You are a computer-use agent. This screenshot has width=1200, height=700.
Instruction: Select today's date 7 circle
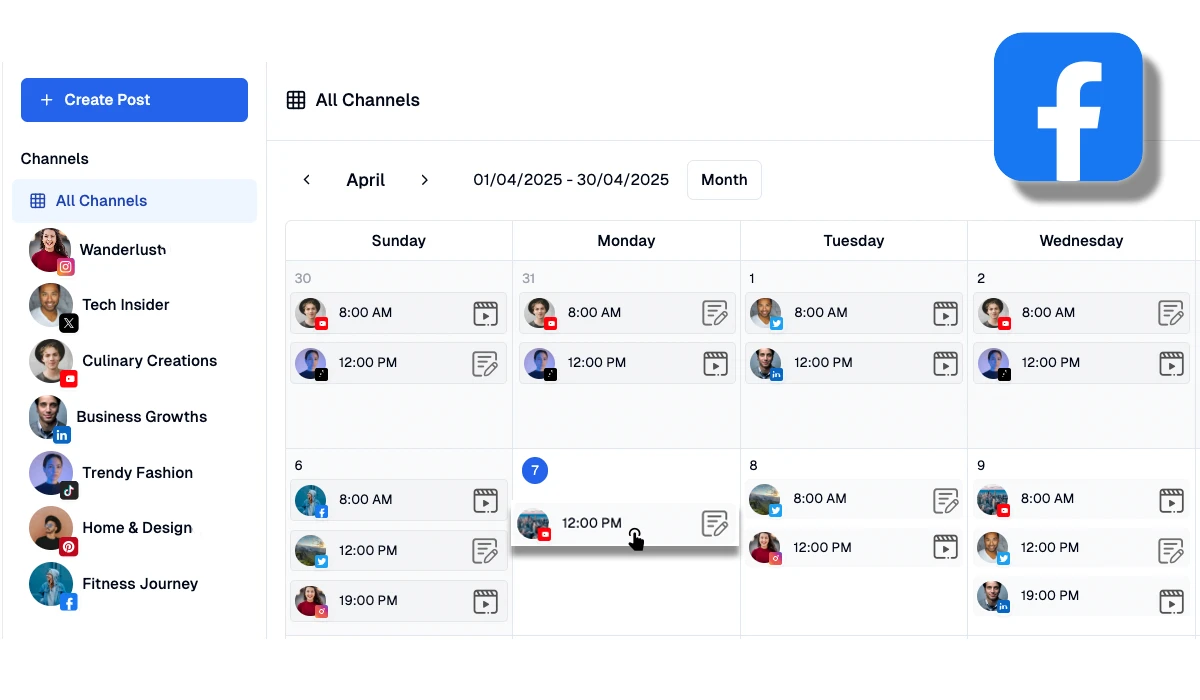coord(535,470)
